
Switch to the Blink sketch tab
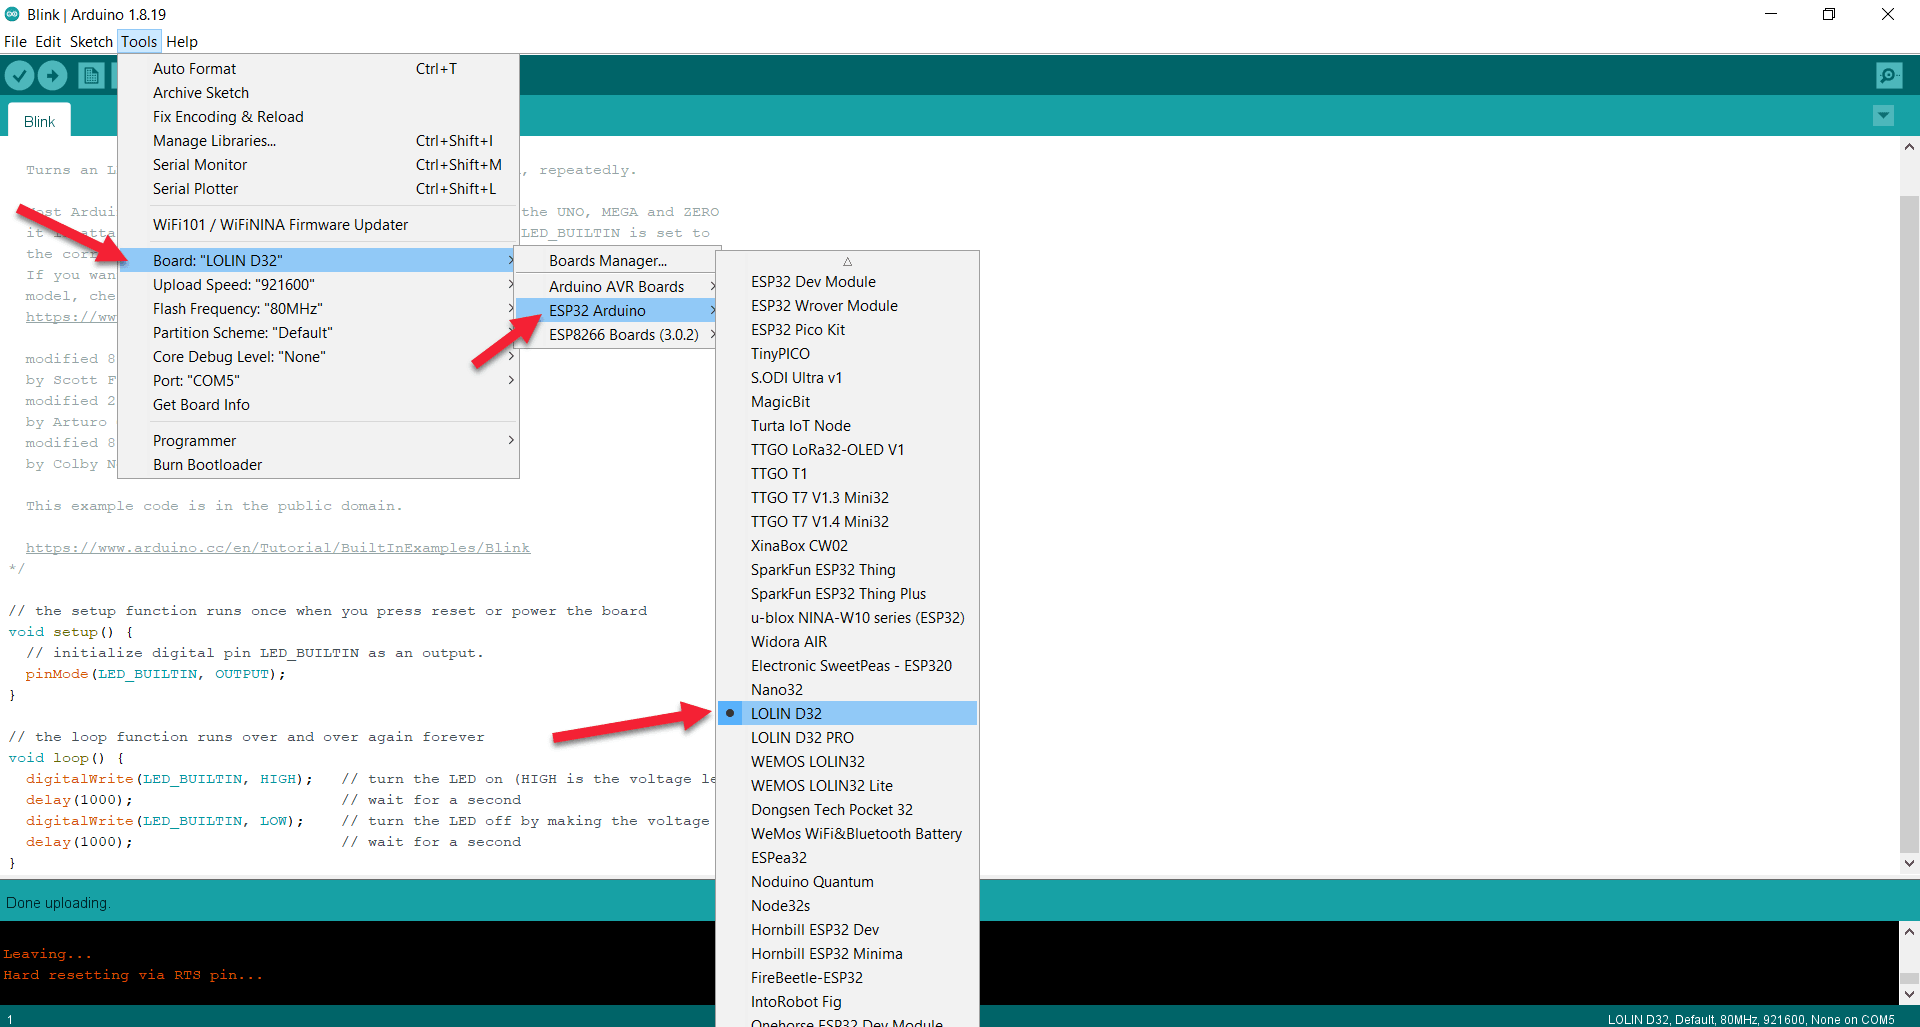[40, 121]
